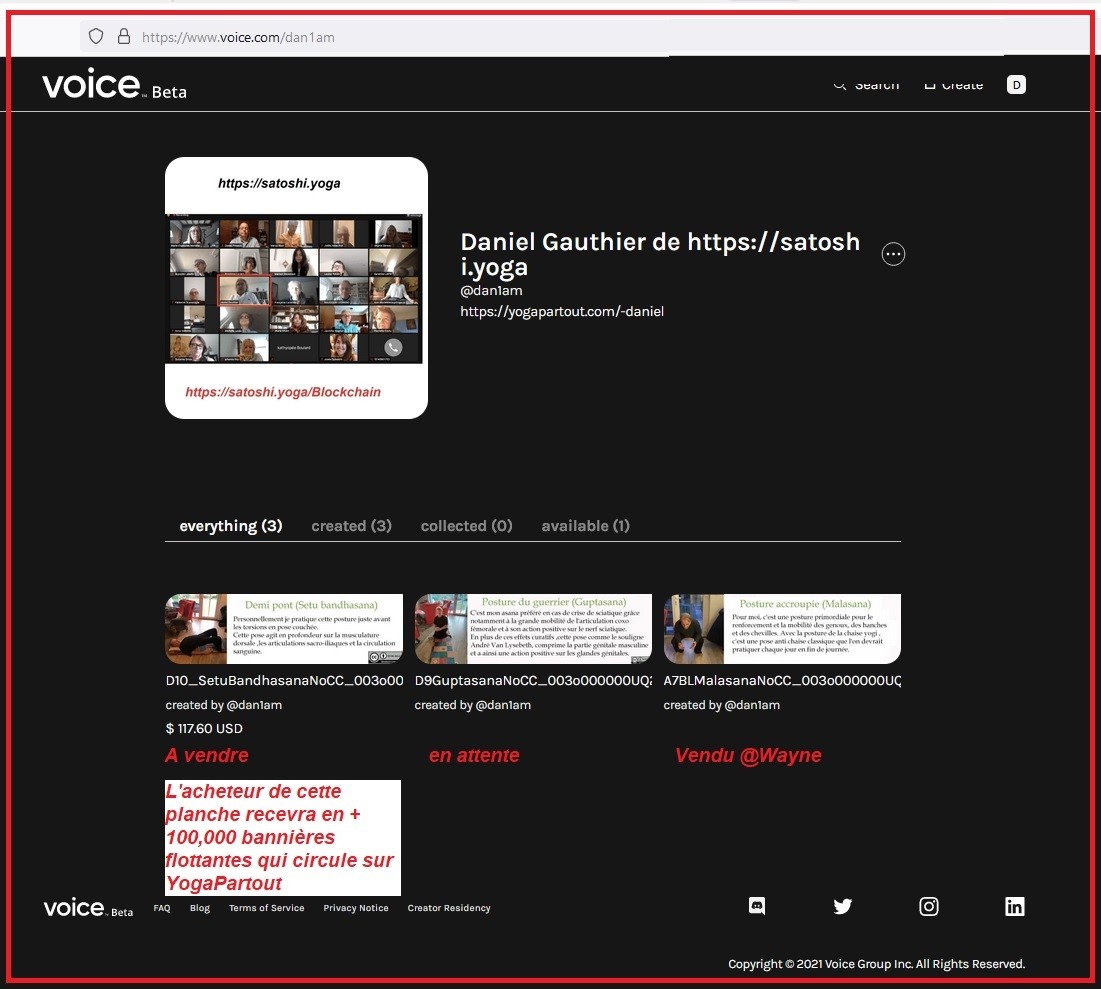This screenshot has width=1101, height=989.
Task: Switch to the created (3) tab
Action: tap(351, 526)
